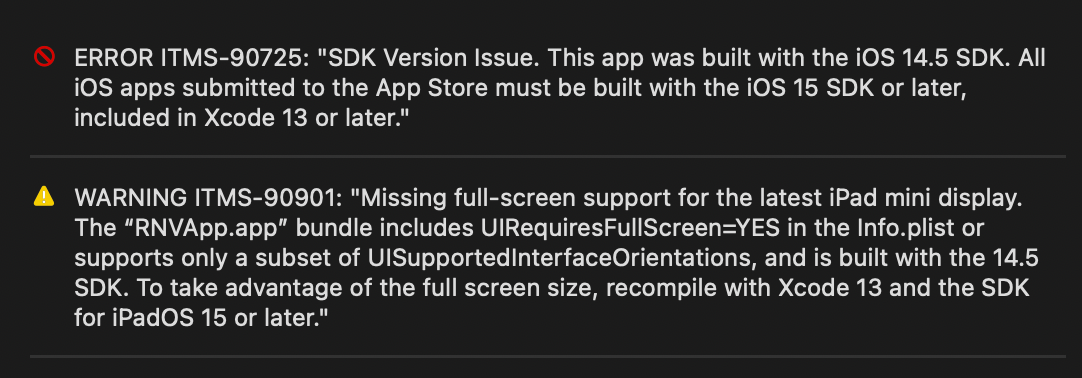1082x378 pixels.
Task: Click the divider line below the warning
Action: [x=548, y=356]
